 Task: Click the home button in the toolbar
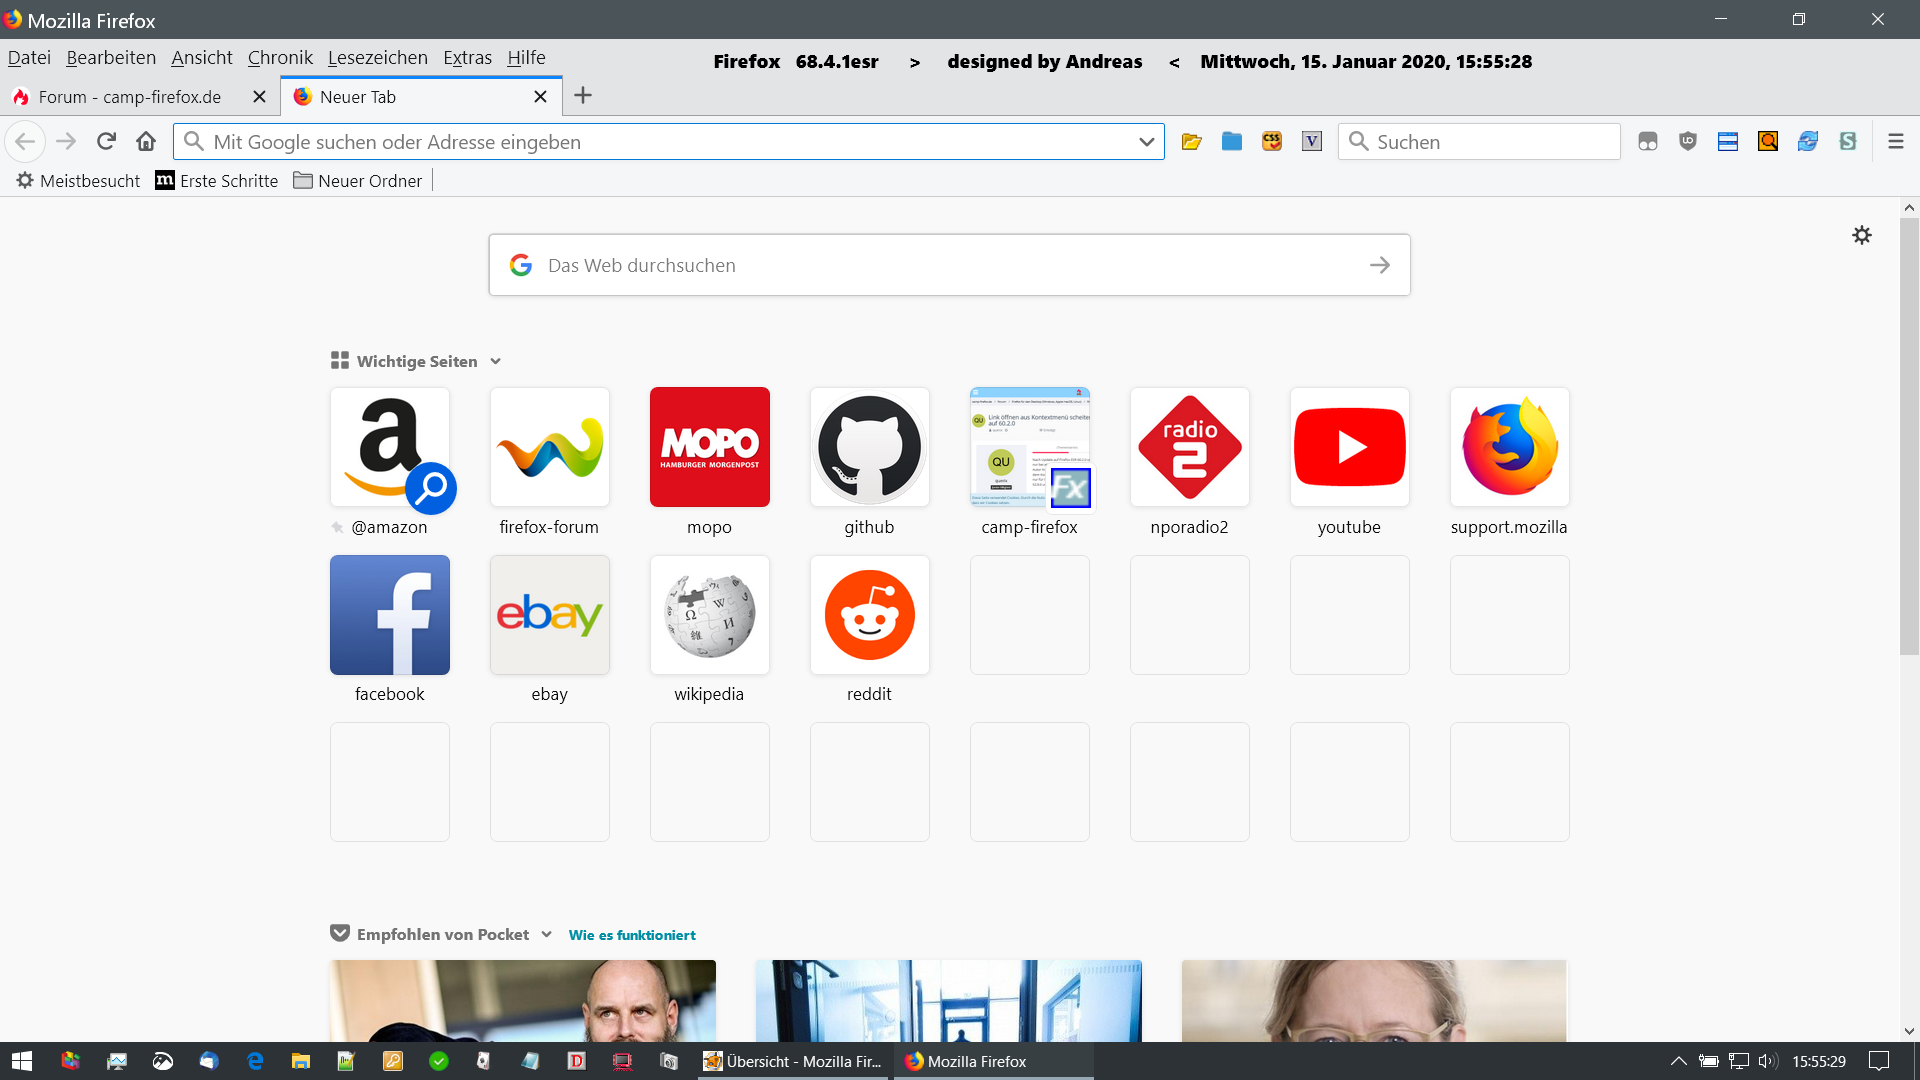pyautogui.click(x=146, y=142)
